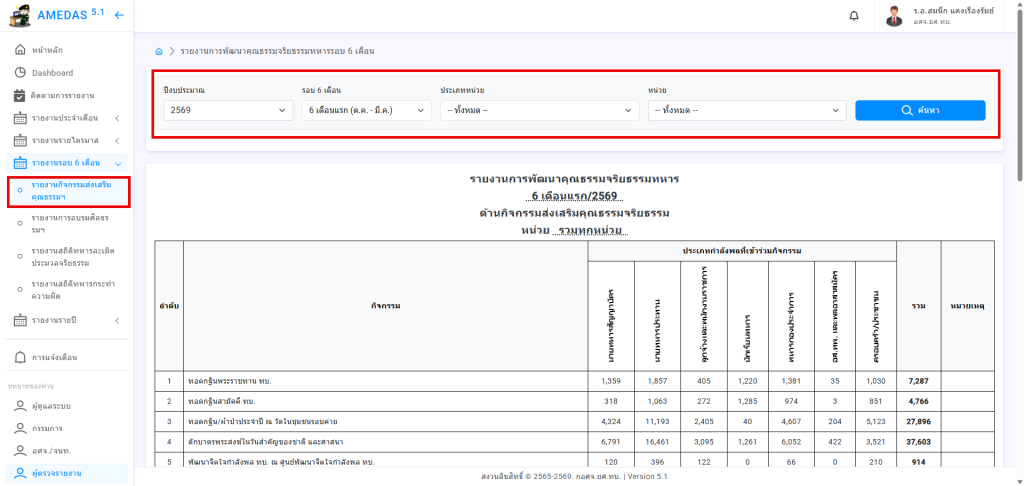Select the กรรมการ role person icon
The width and height of the screenshot is (1024, 486).
[20, 429]
